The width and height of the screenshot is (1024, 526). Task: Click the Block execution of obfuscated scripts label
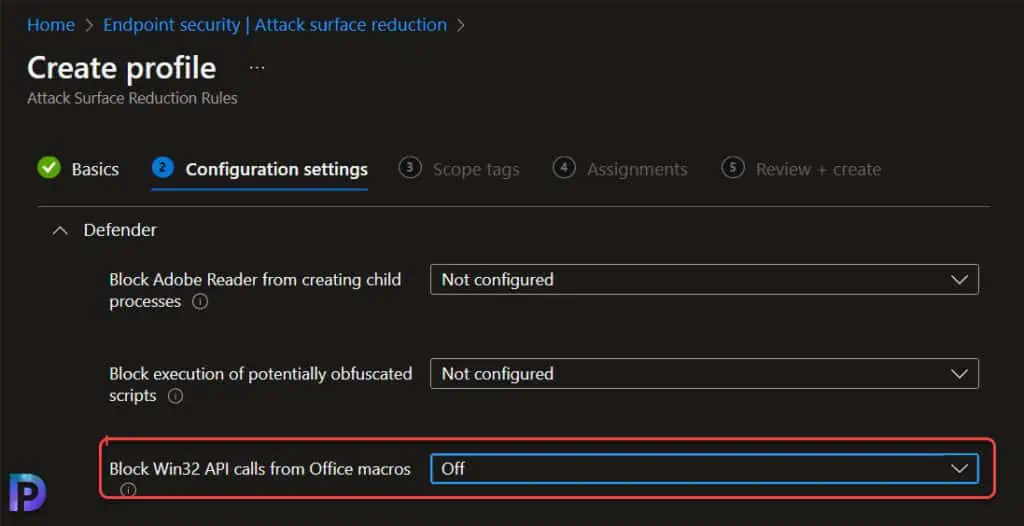pos(261,384)
